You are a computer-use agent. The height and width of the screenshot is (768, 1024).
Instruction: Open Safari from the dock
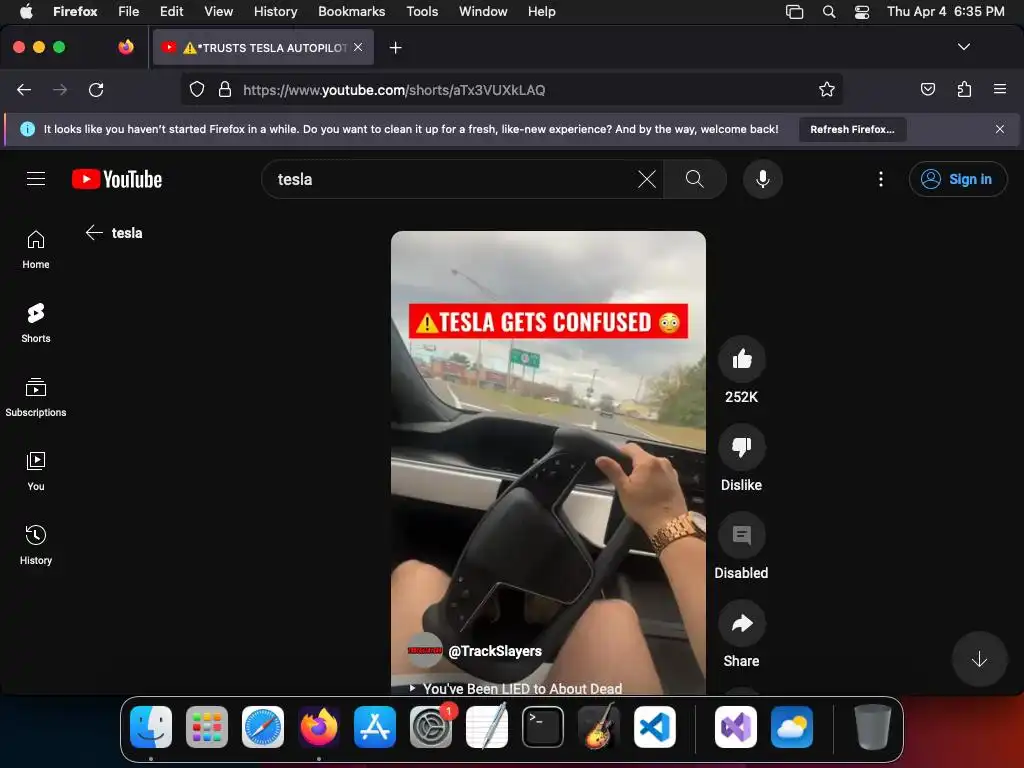(263, 727)
